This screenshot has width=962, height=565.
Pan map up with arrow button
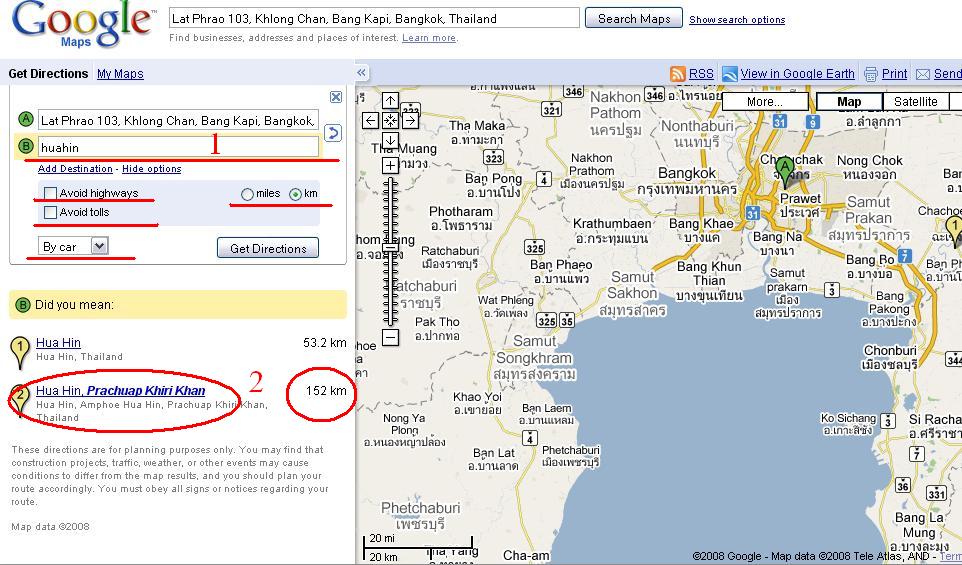390,101
